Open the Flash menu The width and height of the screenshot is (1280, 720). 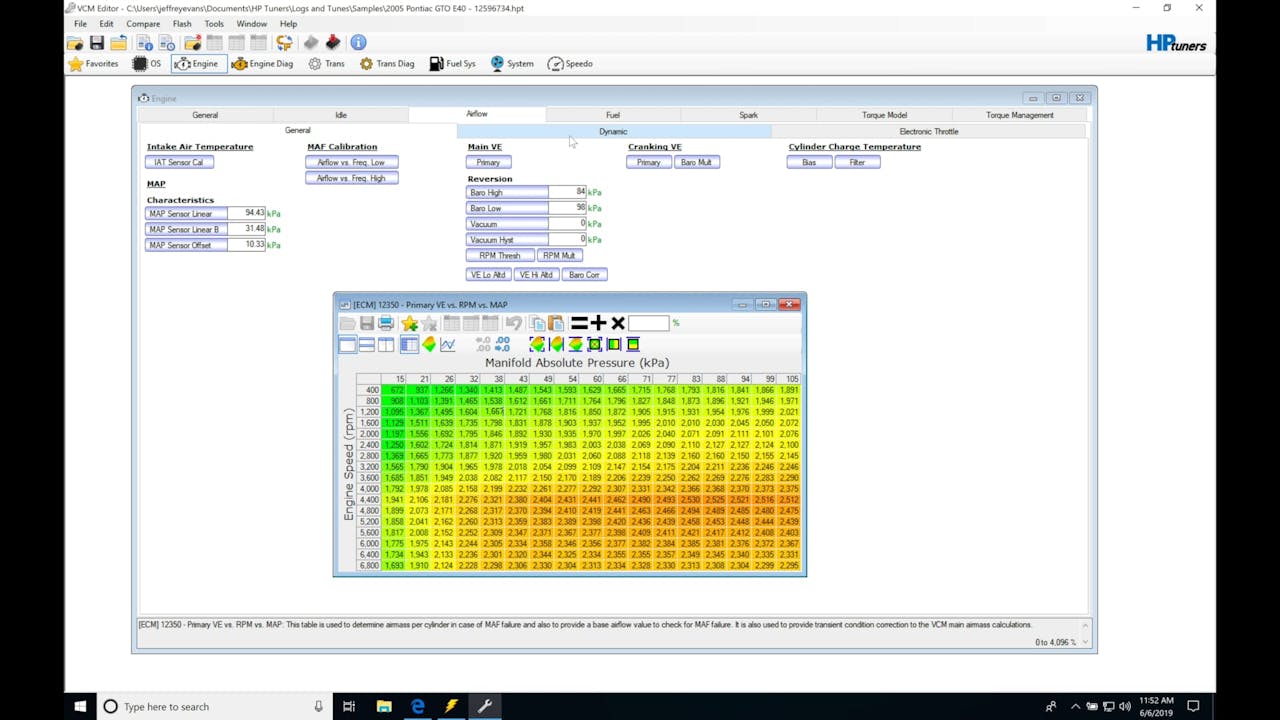tap(182, 24)
